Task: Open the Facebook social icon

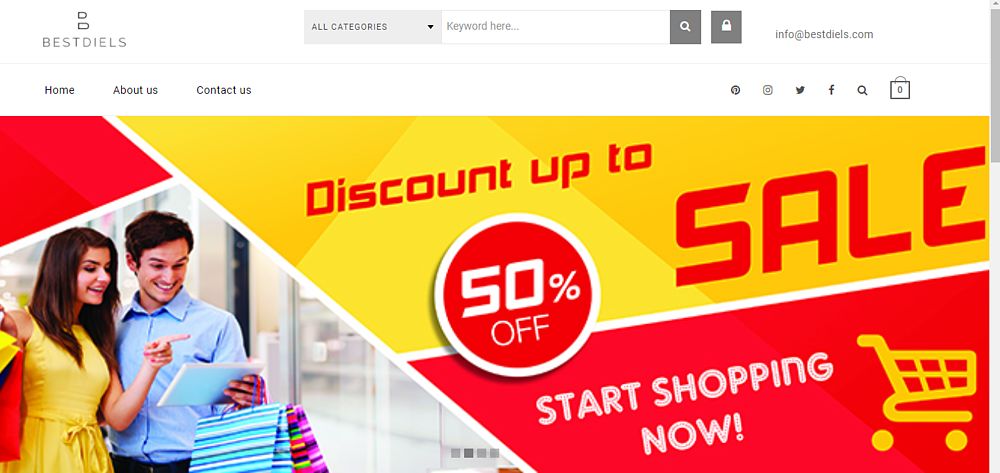Action: click(x=831, y=91)
